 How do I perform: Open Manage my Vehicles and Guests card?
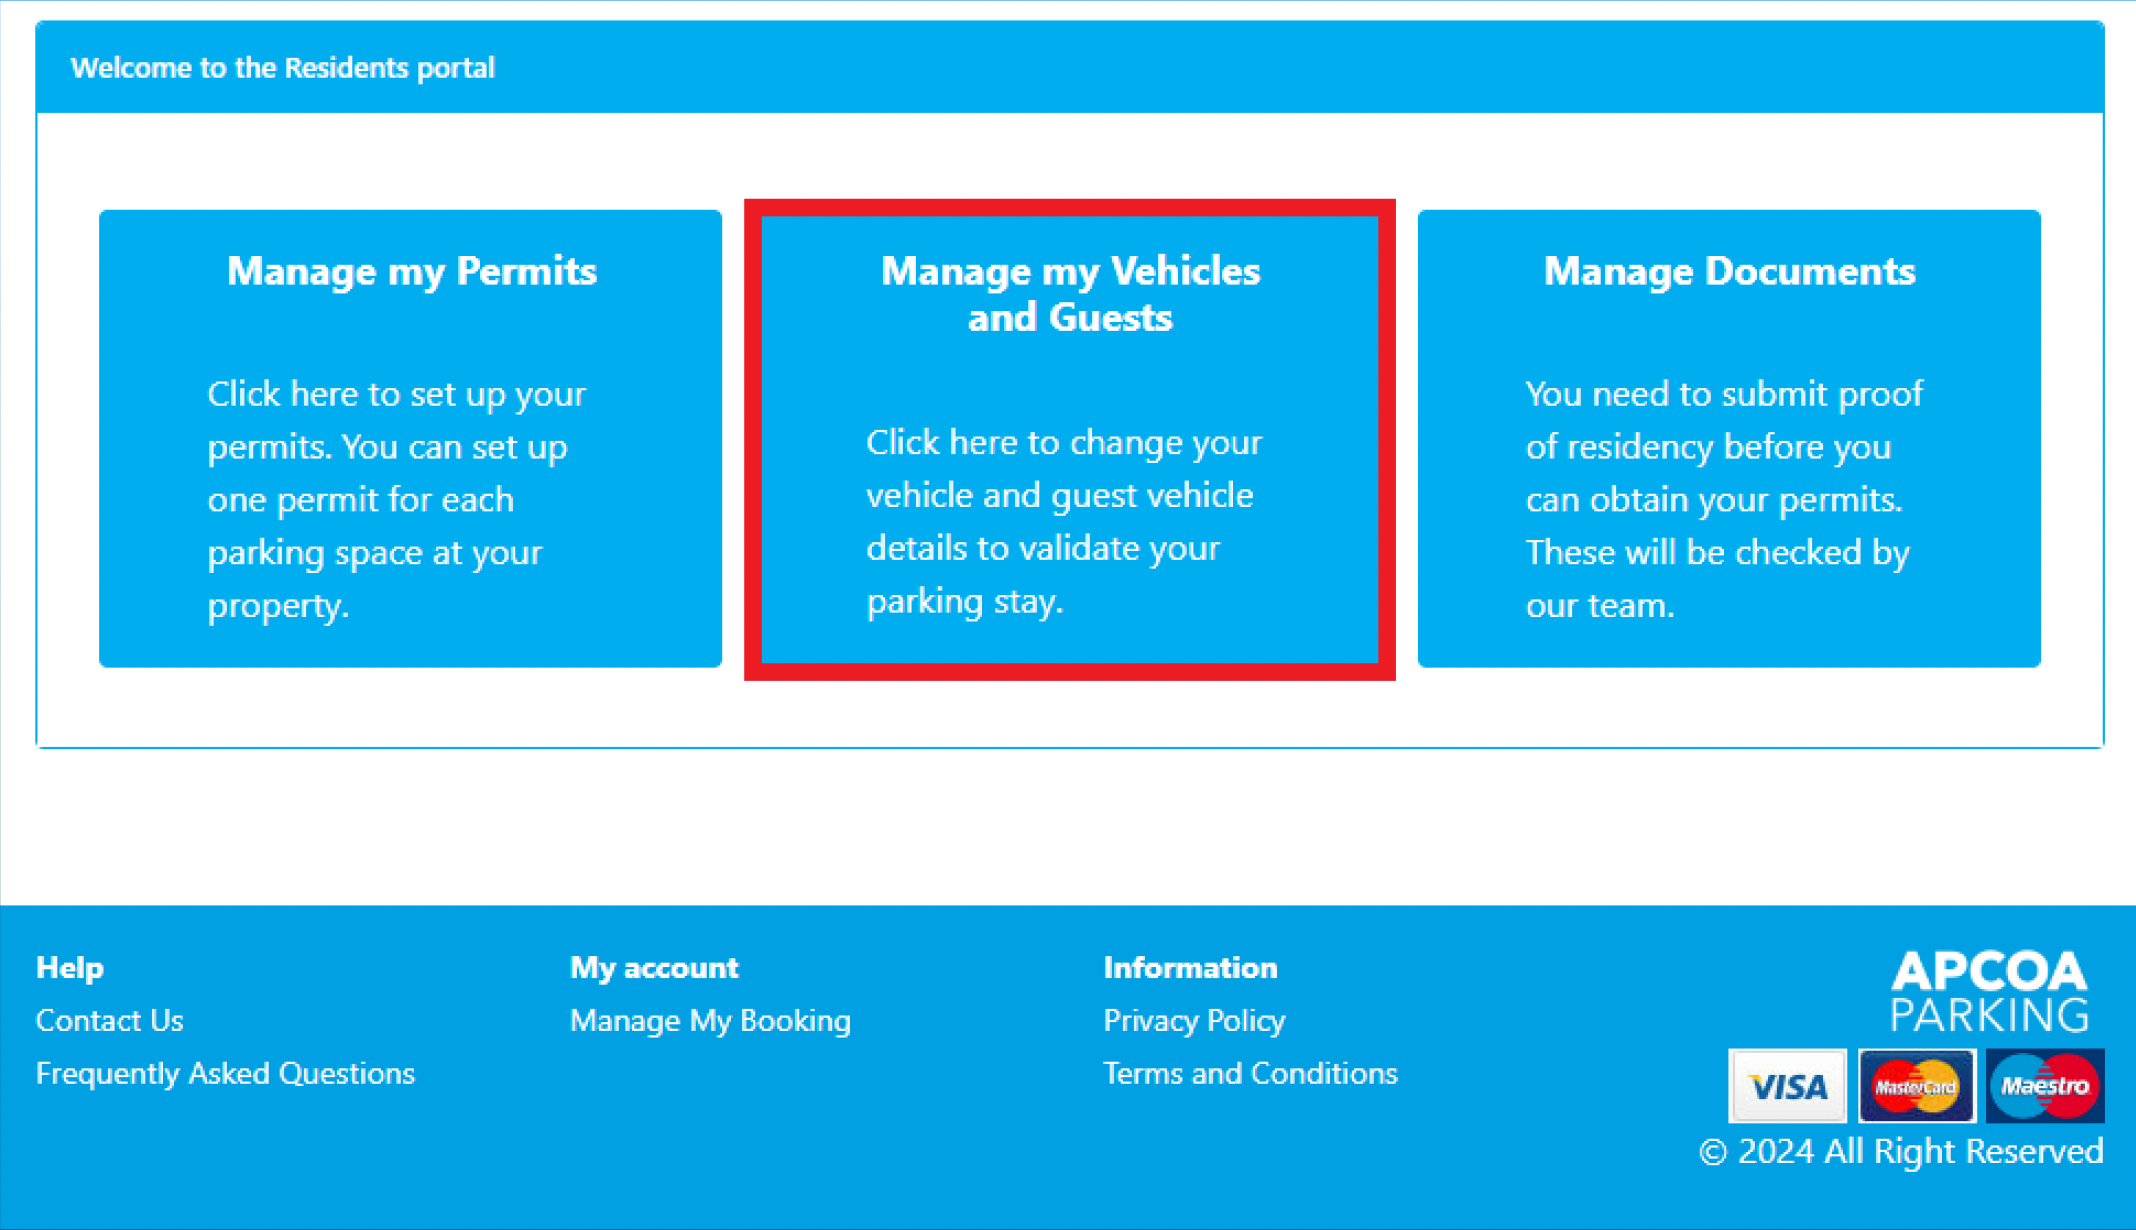tap(1070, 439)
